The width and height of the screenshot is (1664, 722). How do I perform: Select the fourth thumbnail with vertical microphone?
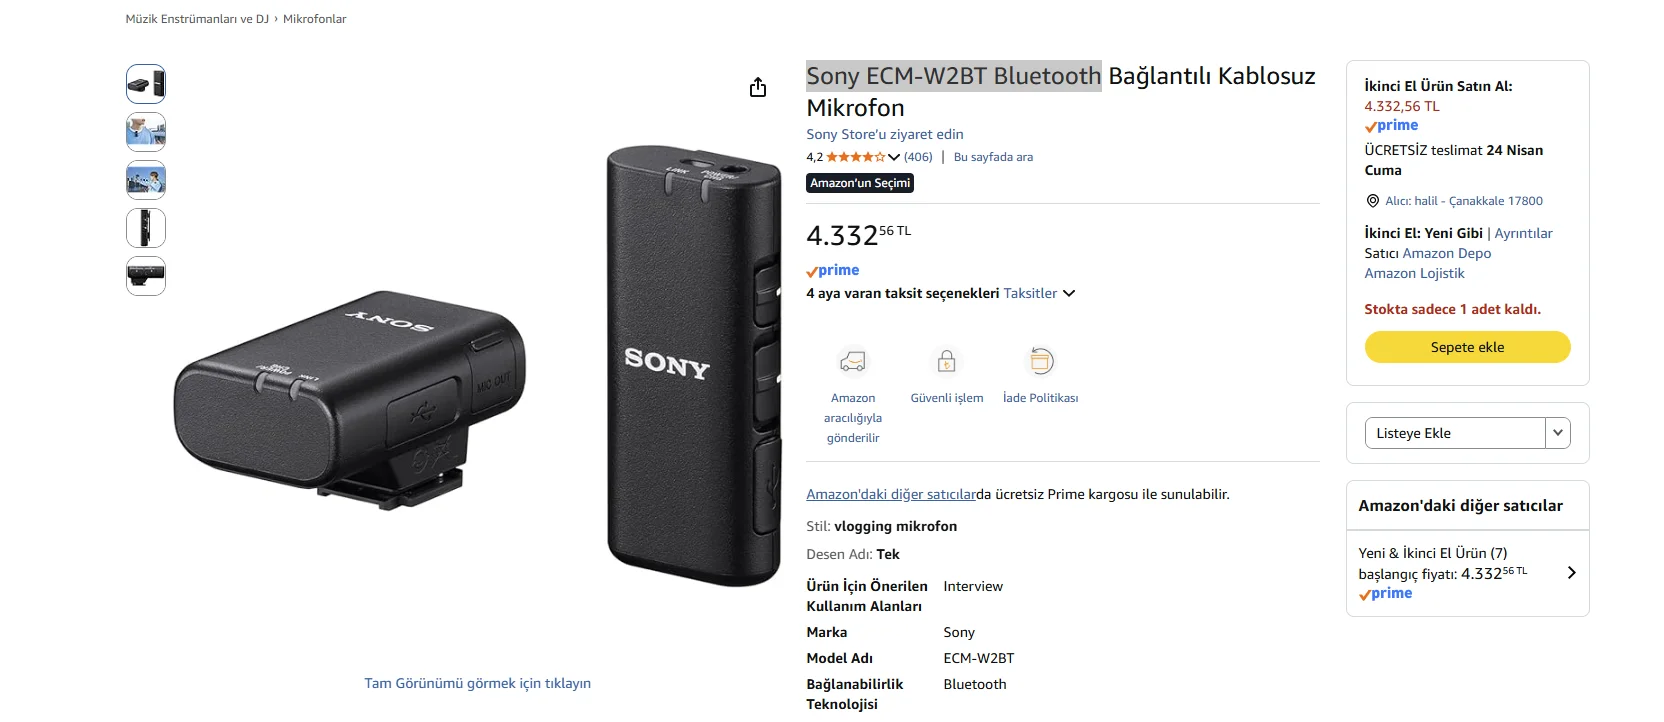click(146, 228)
